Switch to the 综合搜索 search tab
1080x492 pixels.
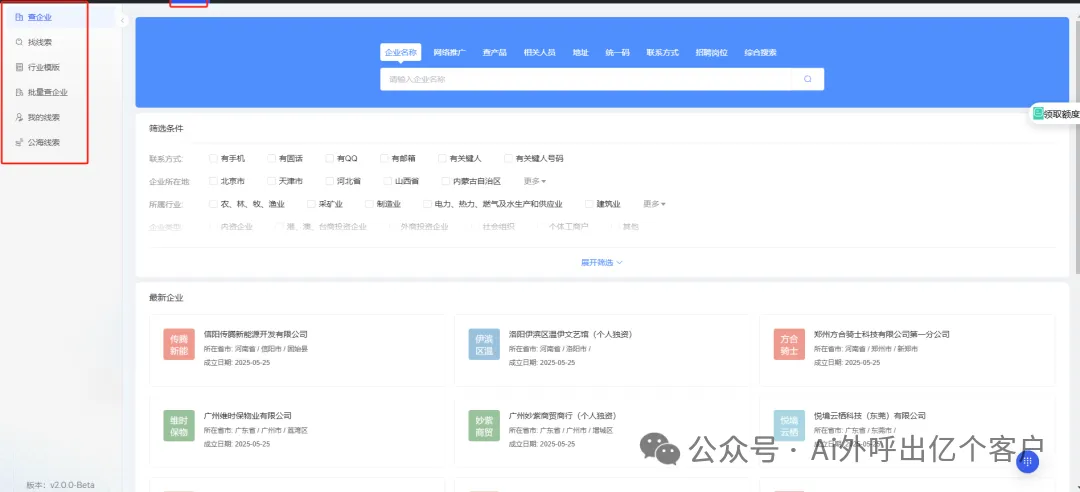(760, 52)
